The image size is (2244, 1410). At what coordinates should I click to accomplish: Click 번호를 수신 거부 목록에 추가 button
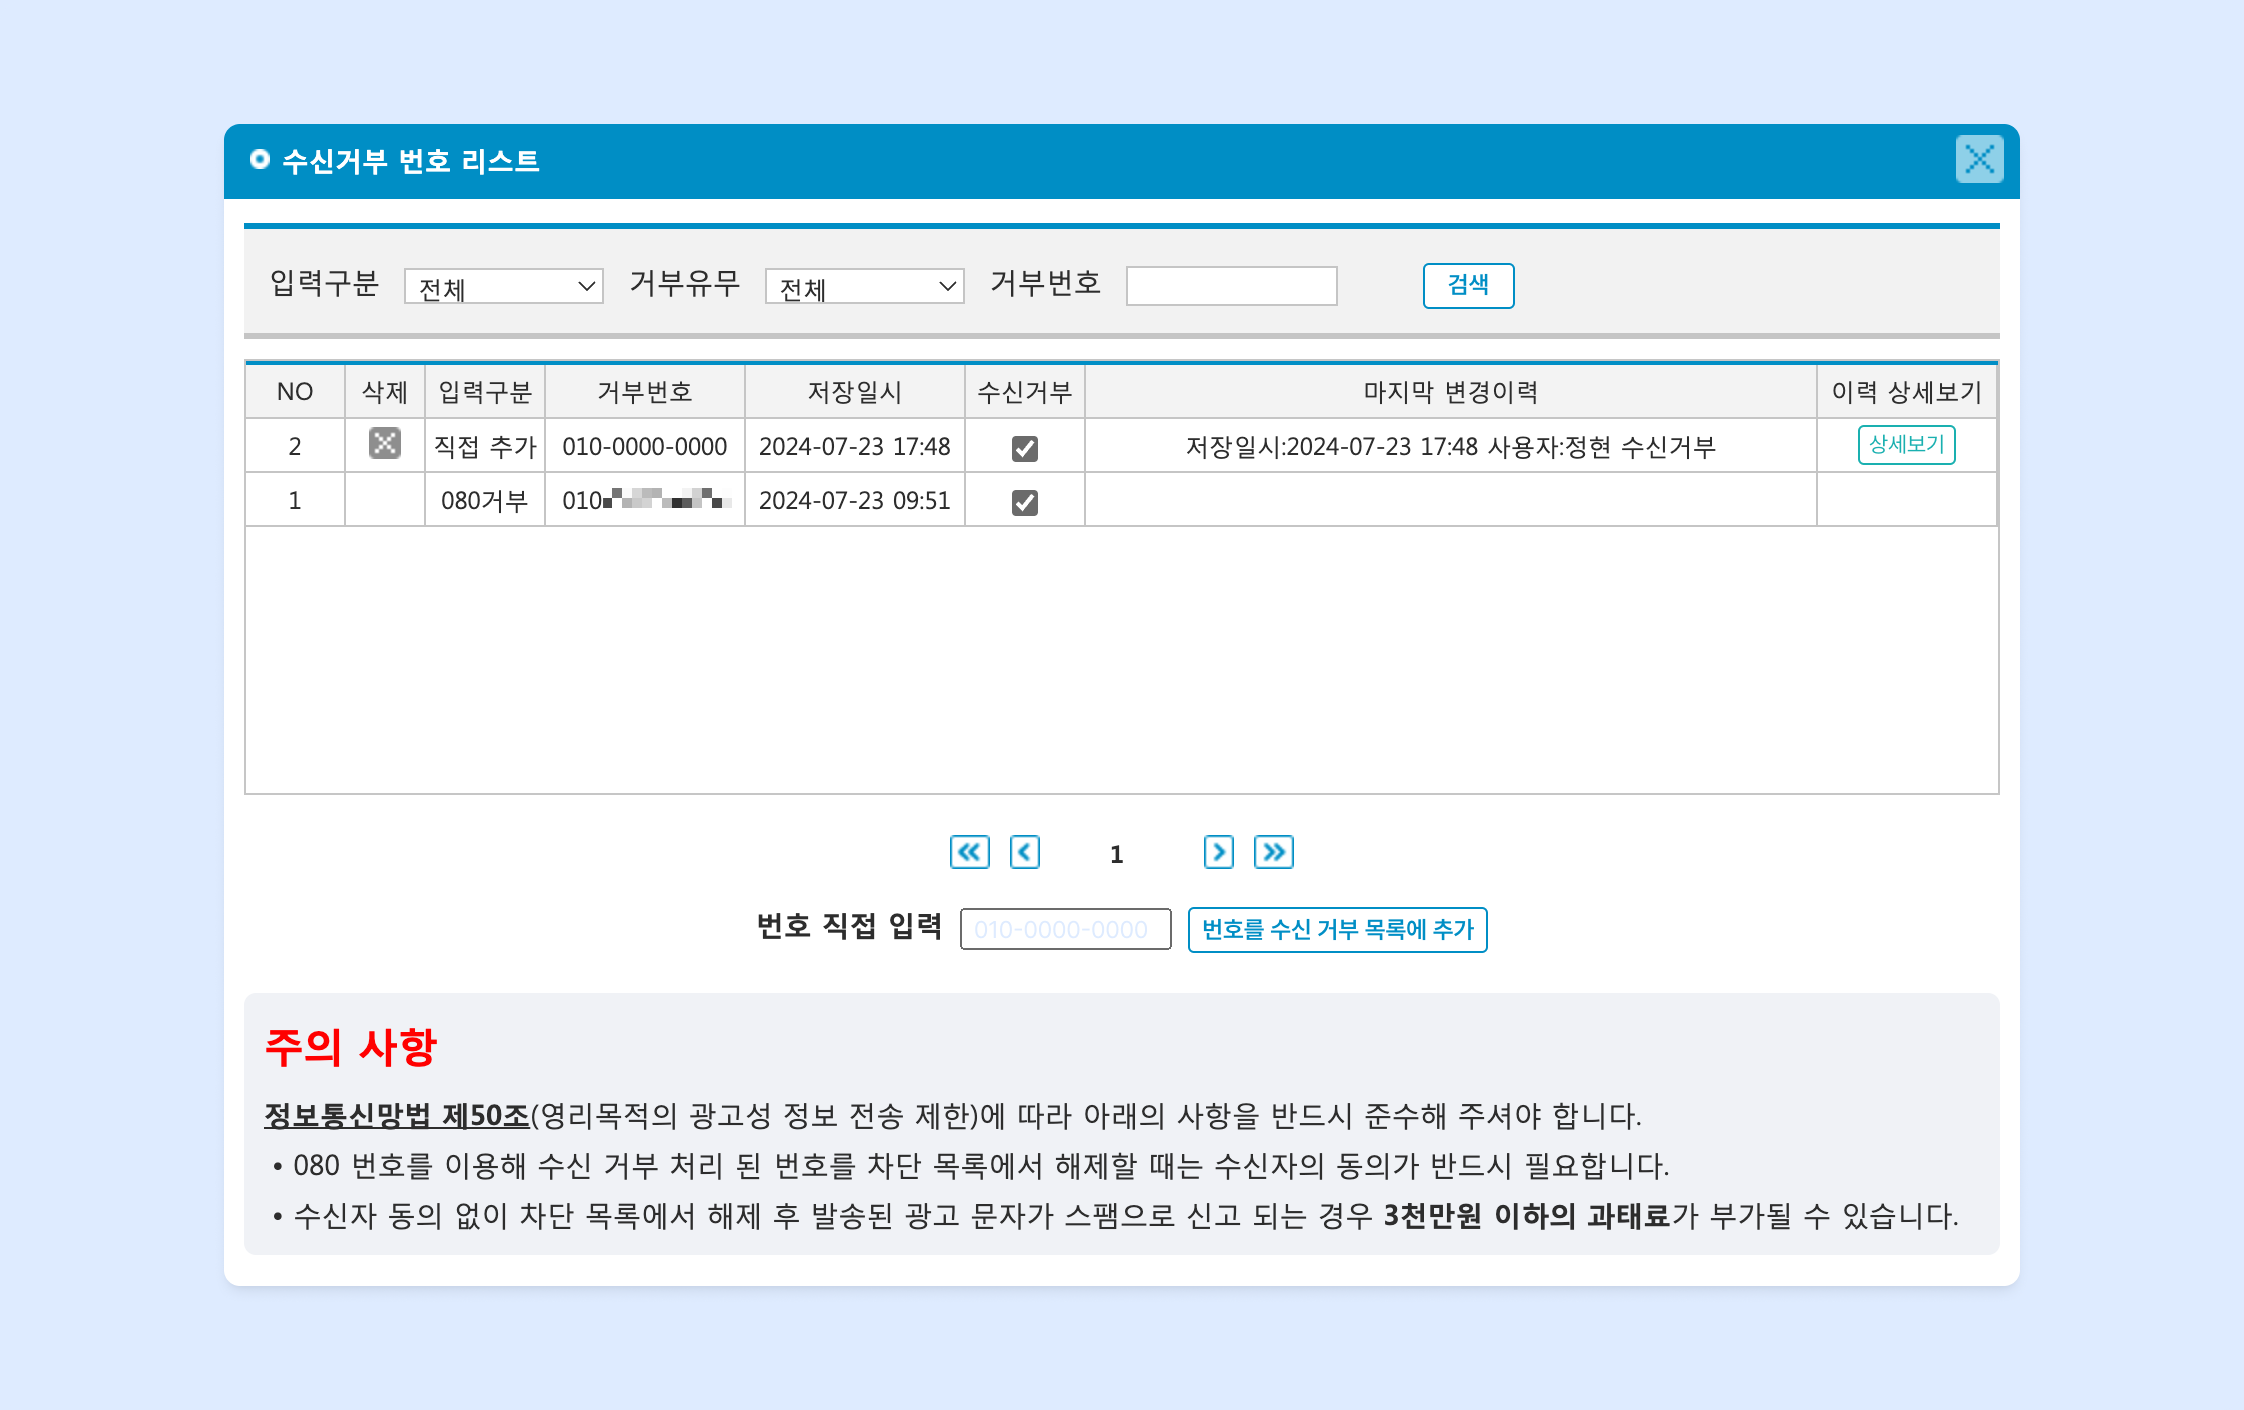click(x=1337, y=930)
